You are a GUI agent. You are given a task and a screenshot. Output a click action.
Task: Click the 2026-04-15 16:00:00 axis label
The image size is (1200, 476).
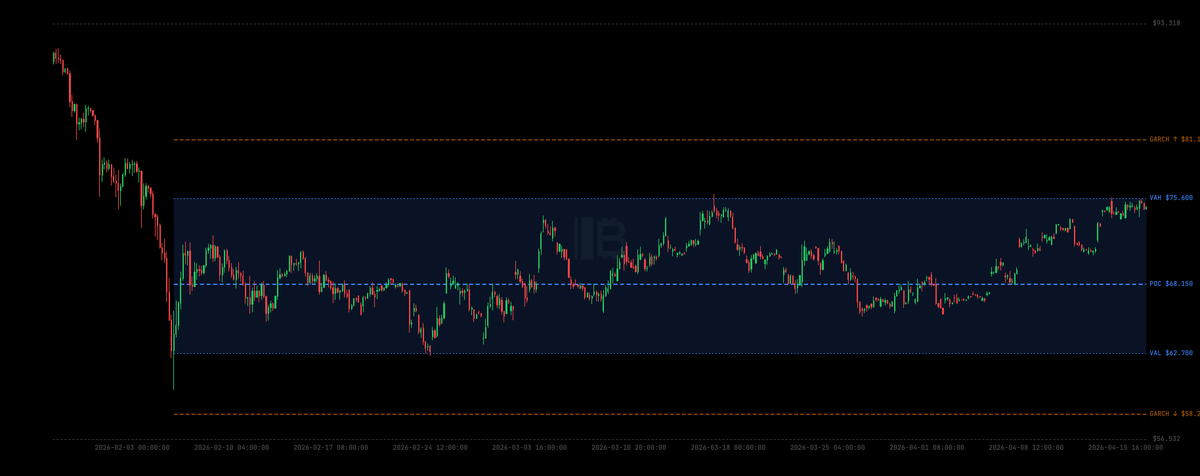[x=1126, y=448]
